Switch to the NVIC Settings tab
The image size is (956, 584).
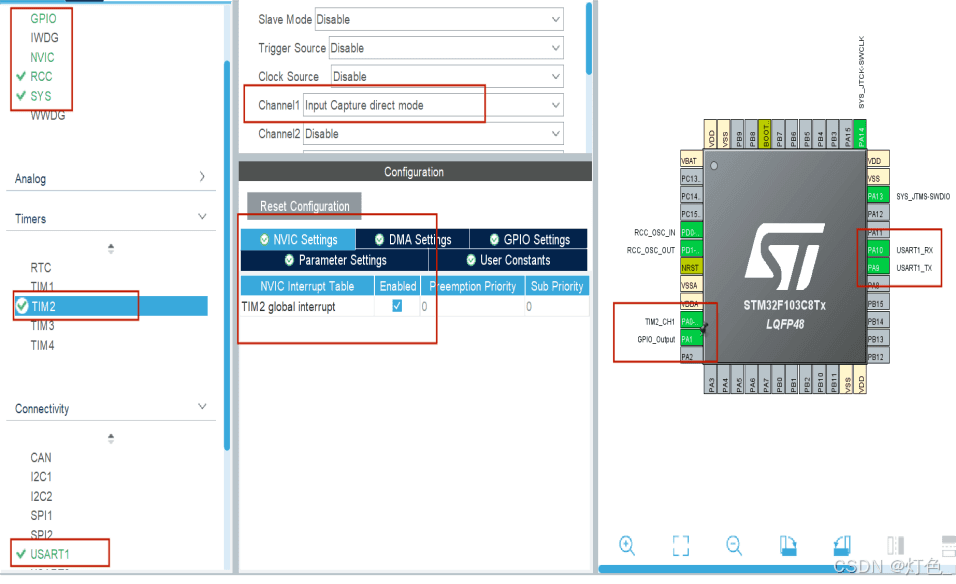pyautogui.click(x=298, y=240)
